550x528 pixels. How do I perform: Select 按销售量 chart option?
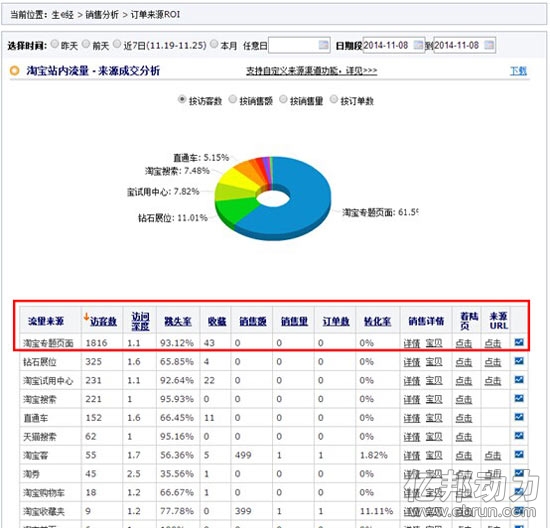coord(283,99)
